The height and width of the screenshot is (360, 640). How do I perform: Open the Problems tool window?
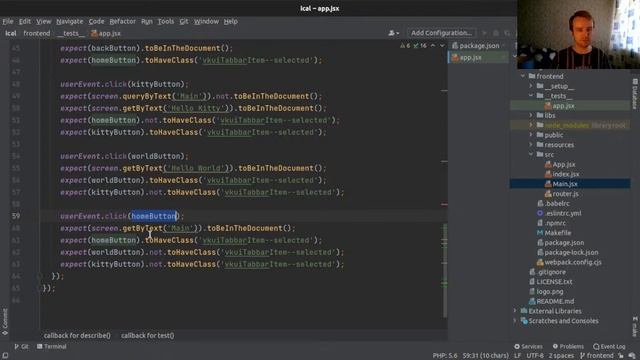[568, 347]
